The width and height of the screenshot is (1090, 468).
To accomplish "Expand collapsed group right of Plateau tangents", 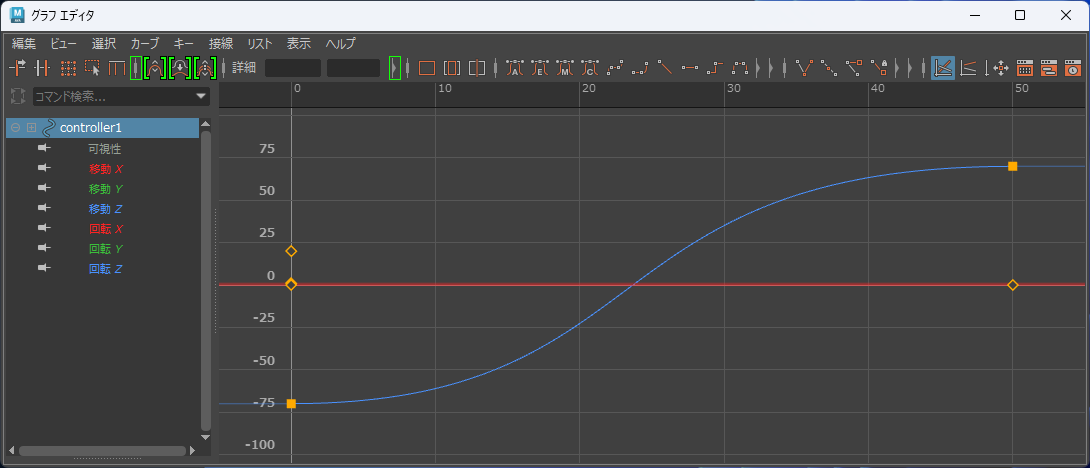I will 758,68.
